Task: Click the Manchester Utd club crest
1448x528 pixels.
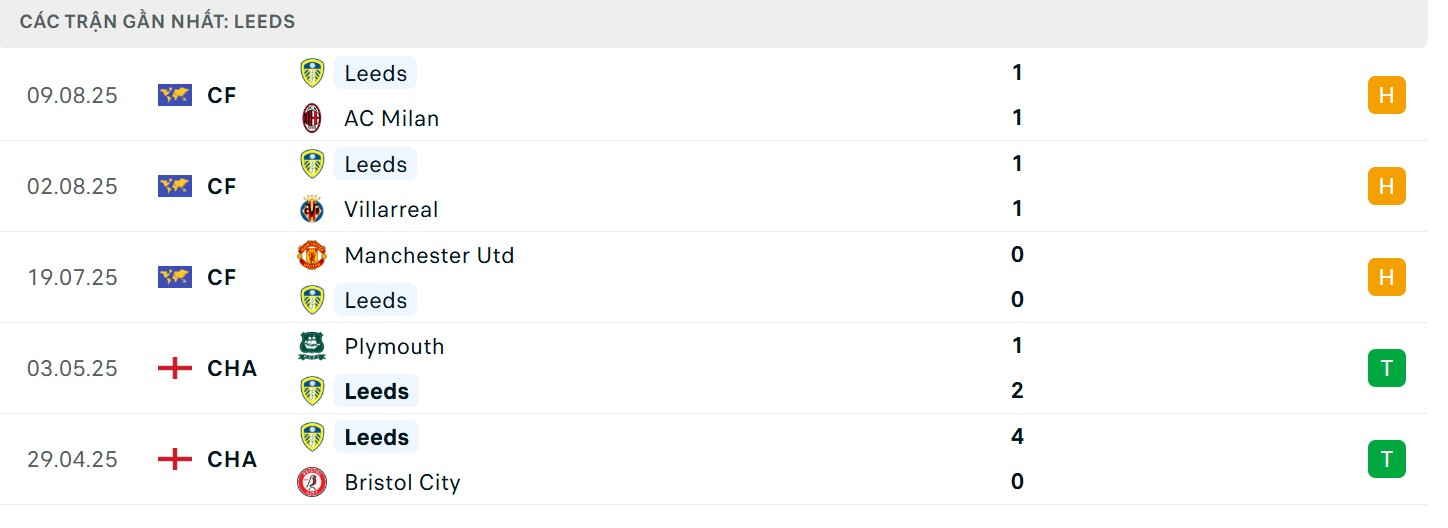Action: (x=312, y=255)
